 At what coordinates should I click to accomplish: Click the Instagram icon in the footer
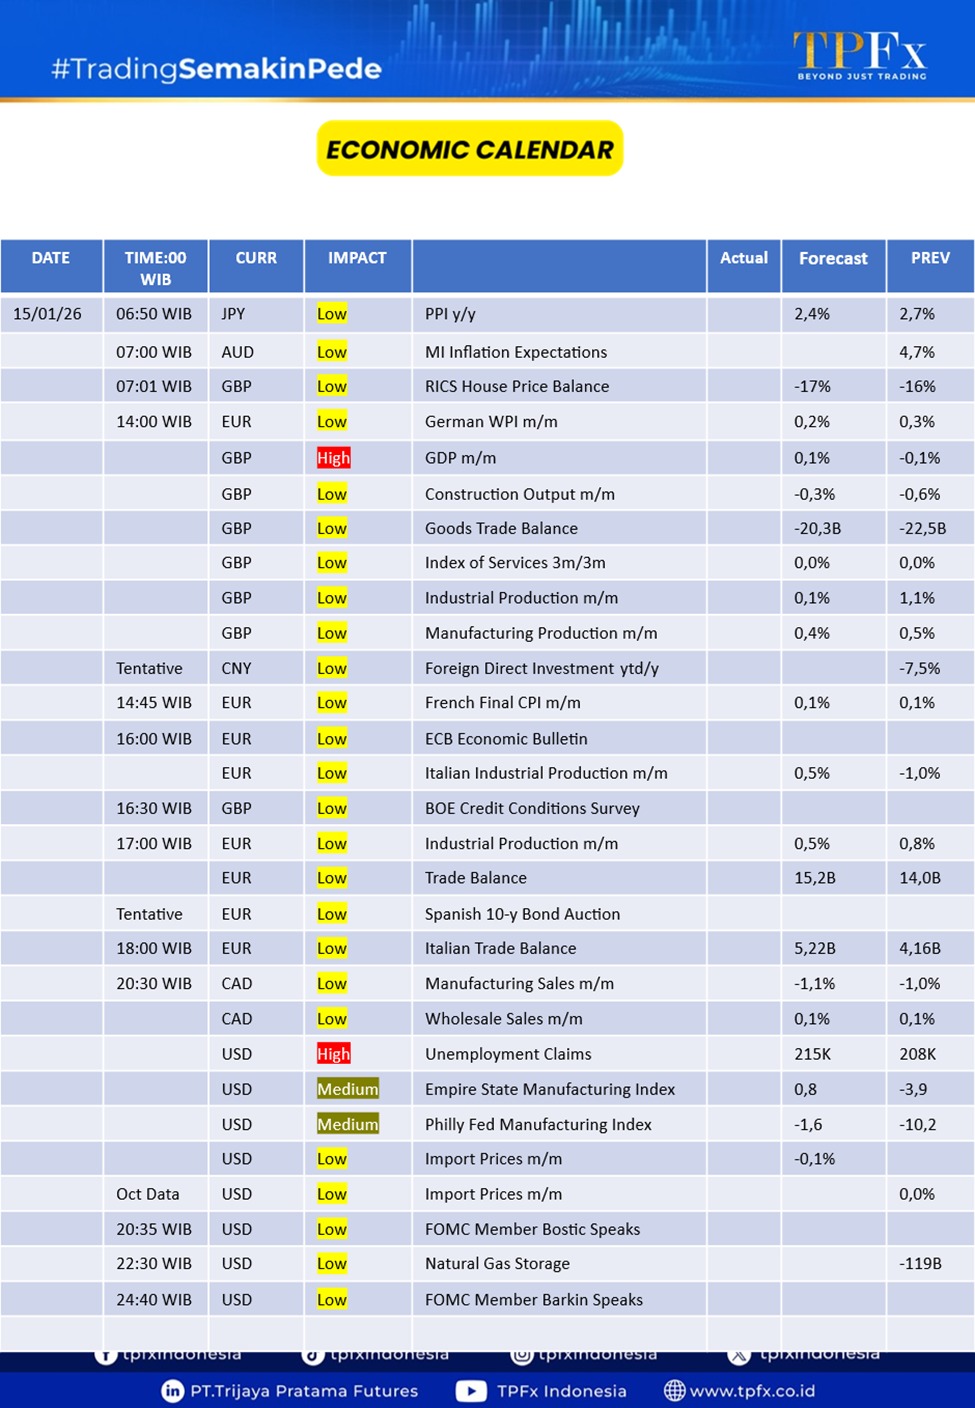(522, 1355)
